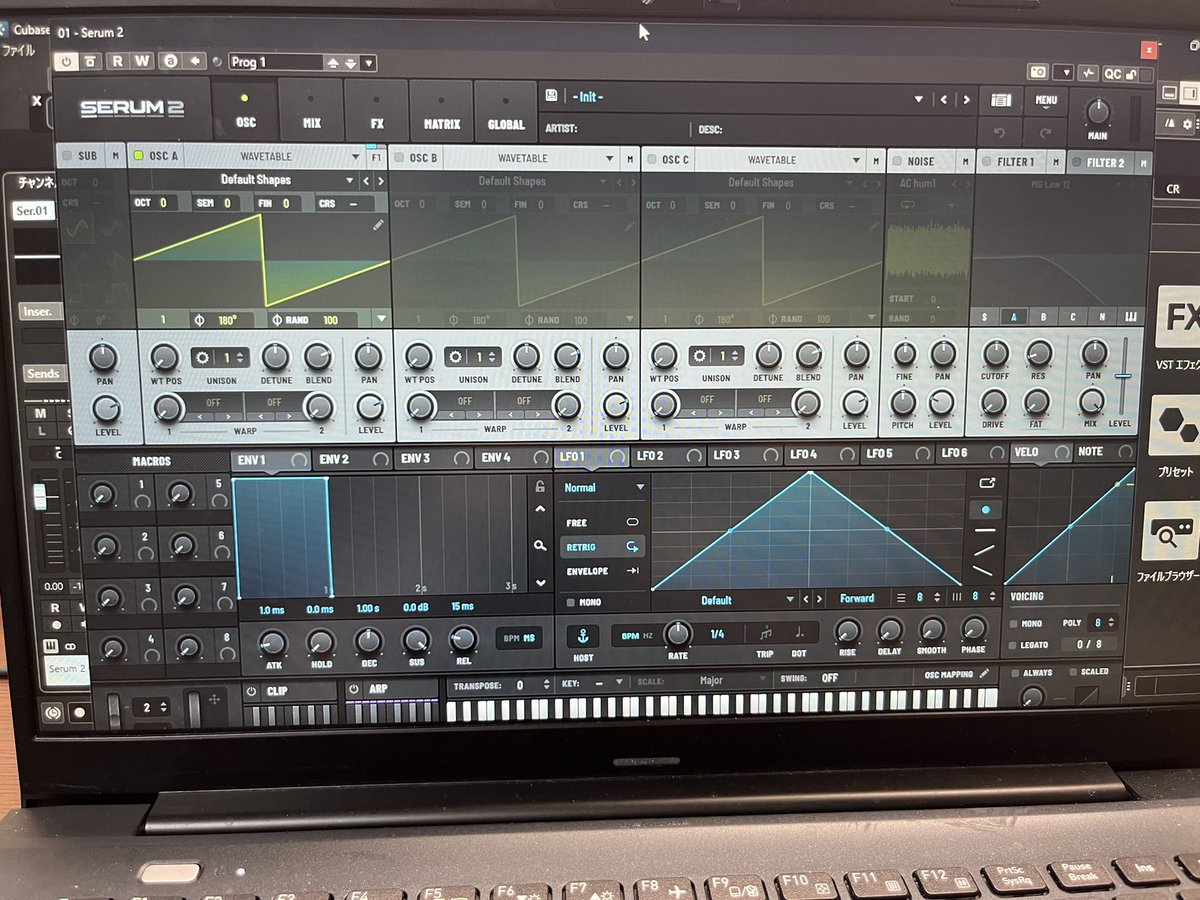Click the OSC B unison gear icon

[x=455, y=357]
